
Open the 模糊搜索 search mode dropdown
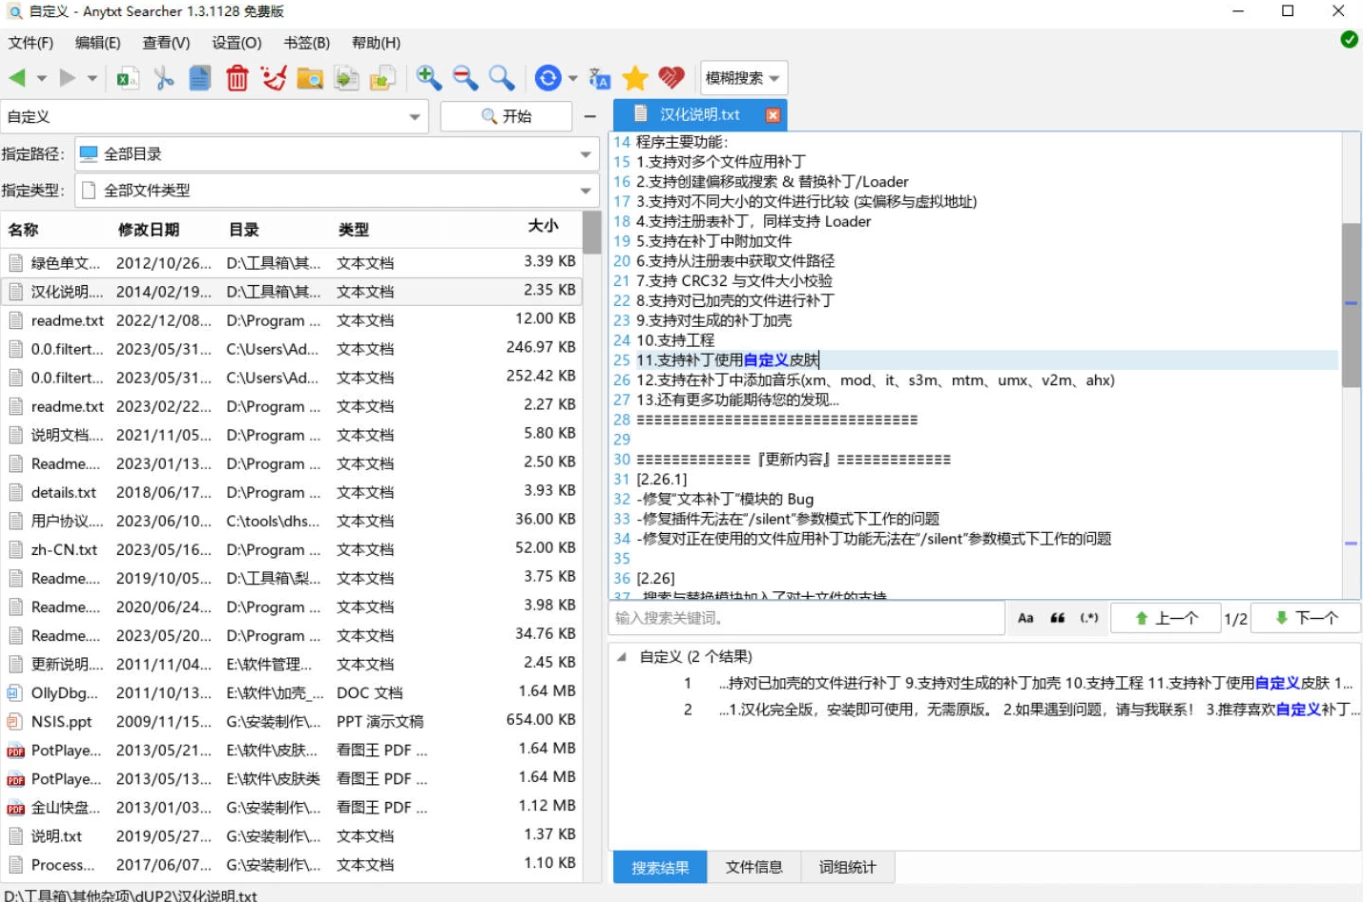click(743, 78)
